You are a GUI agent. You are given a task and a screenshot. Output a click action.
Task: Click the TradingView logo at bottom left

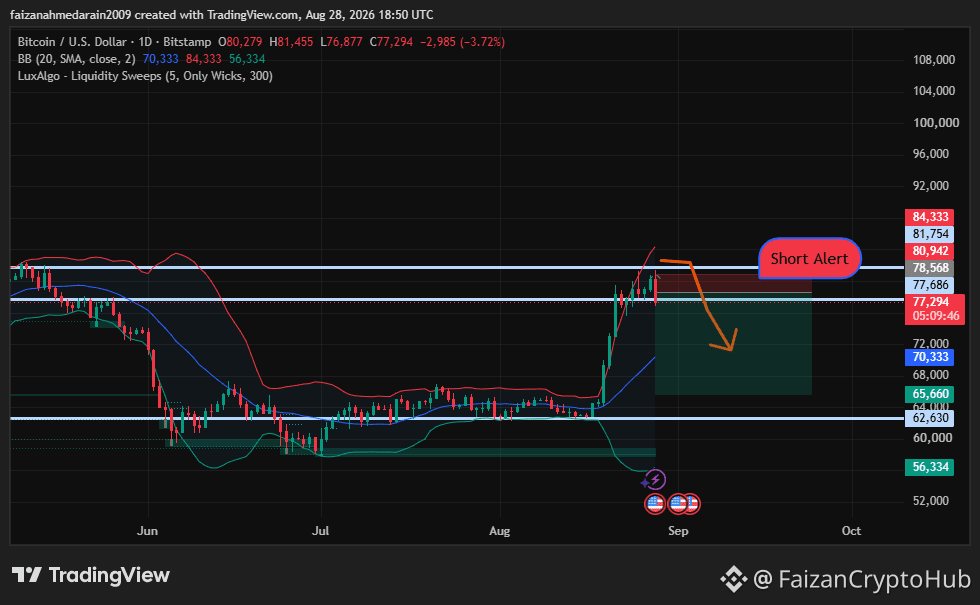(91, 575)
